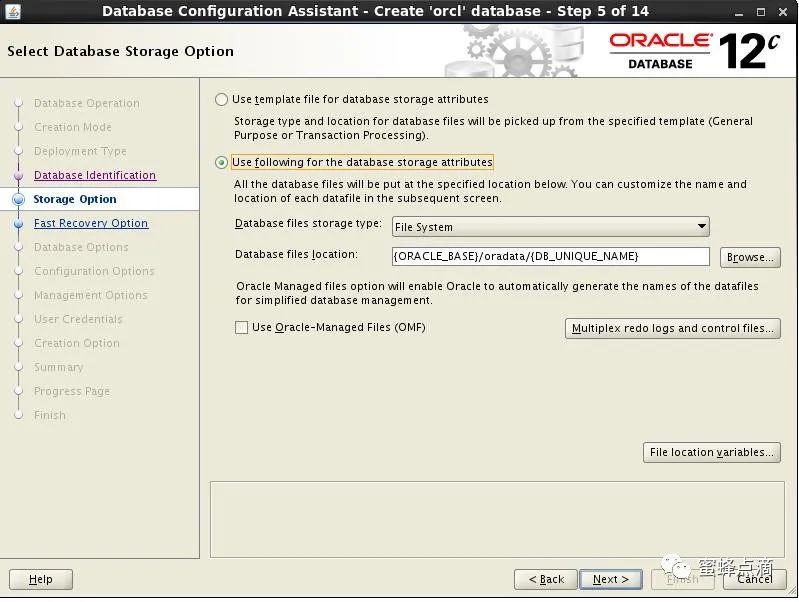The height and width of the screenshot is (602, 799).
Task: Open Database files storage type dropdown
Action: (550, 227)
